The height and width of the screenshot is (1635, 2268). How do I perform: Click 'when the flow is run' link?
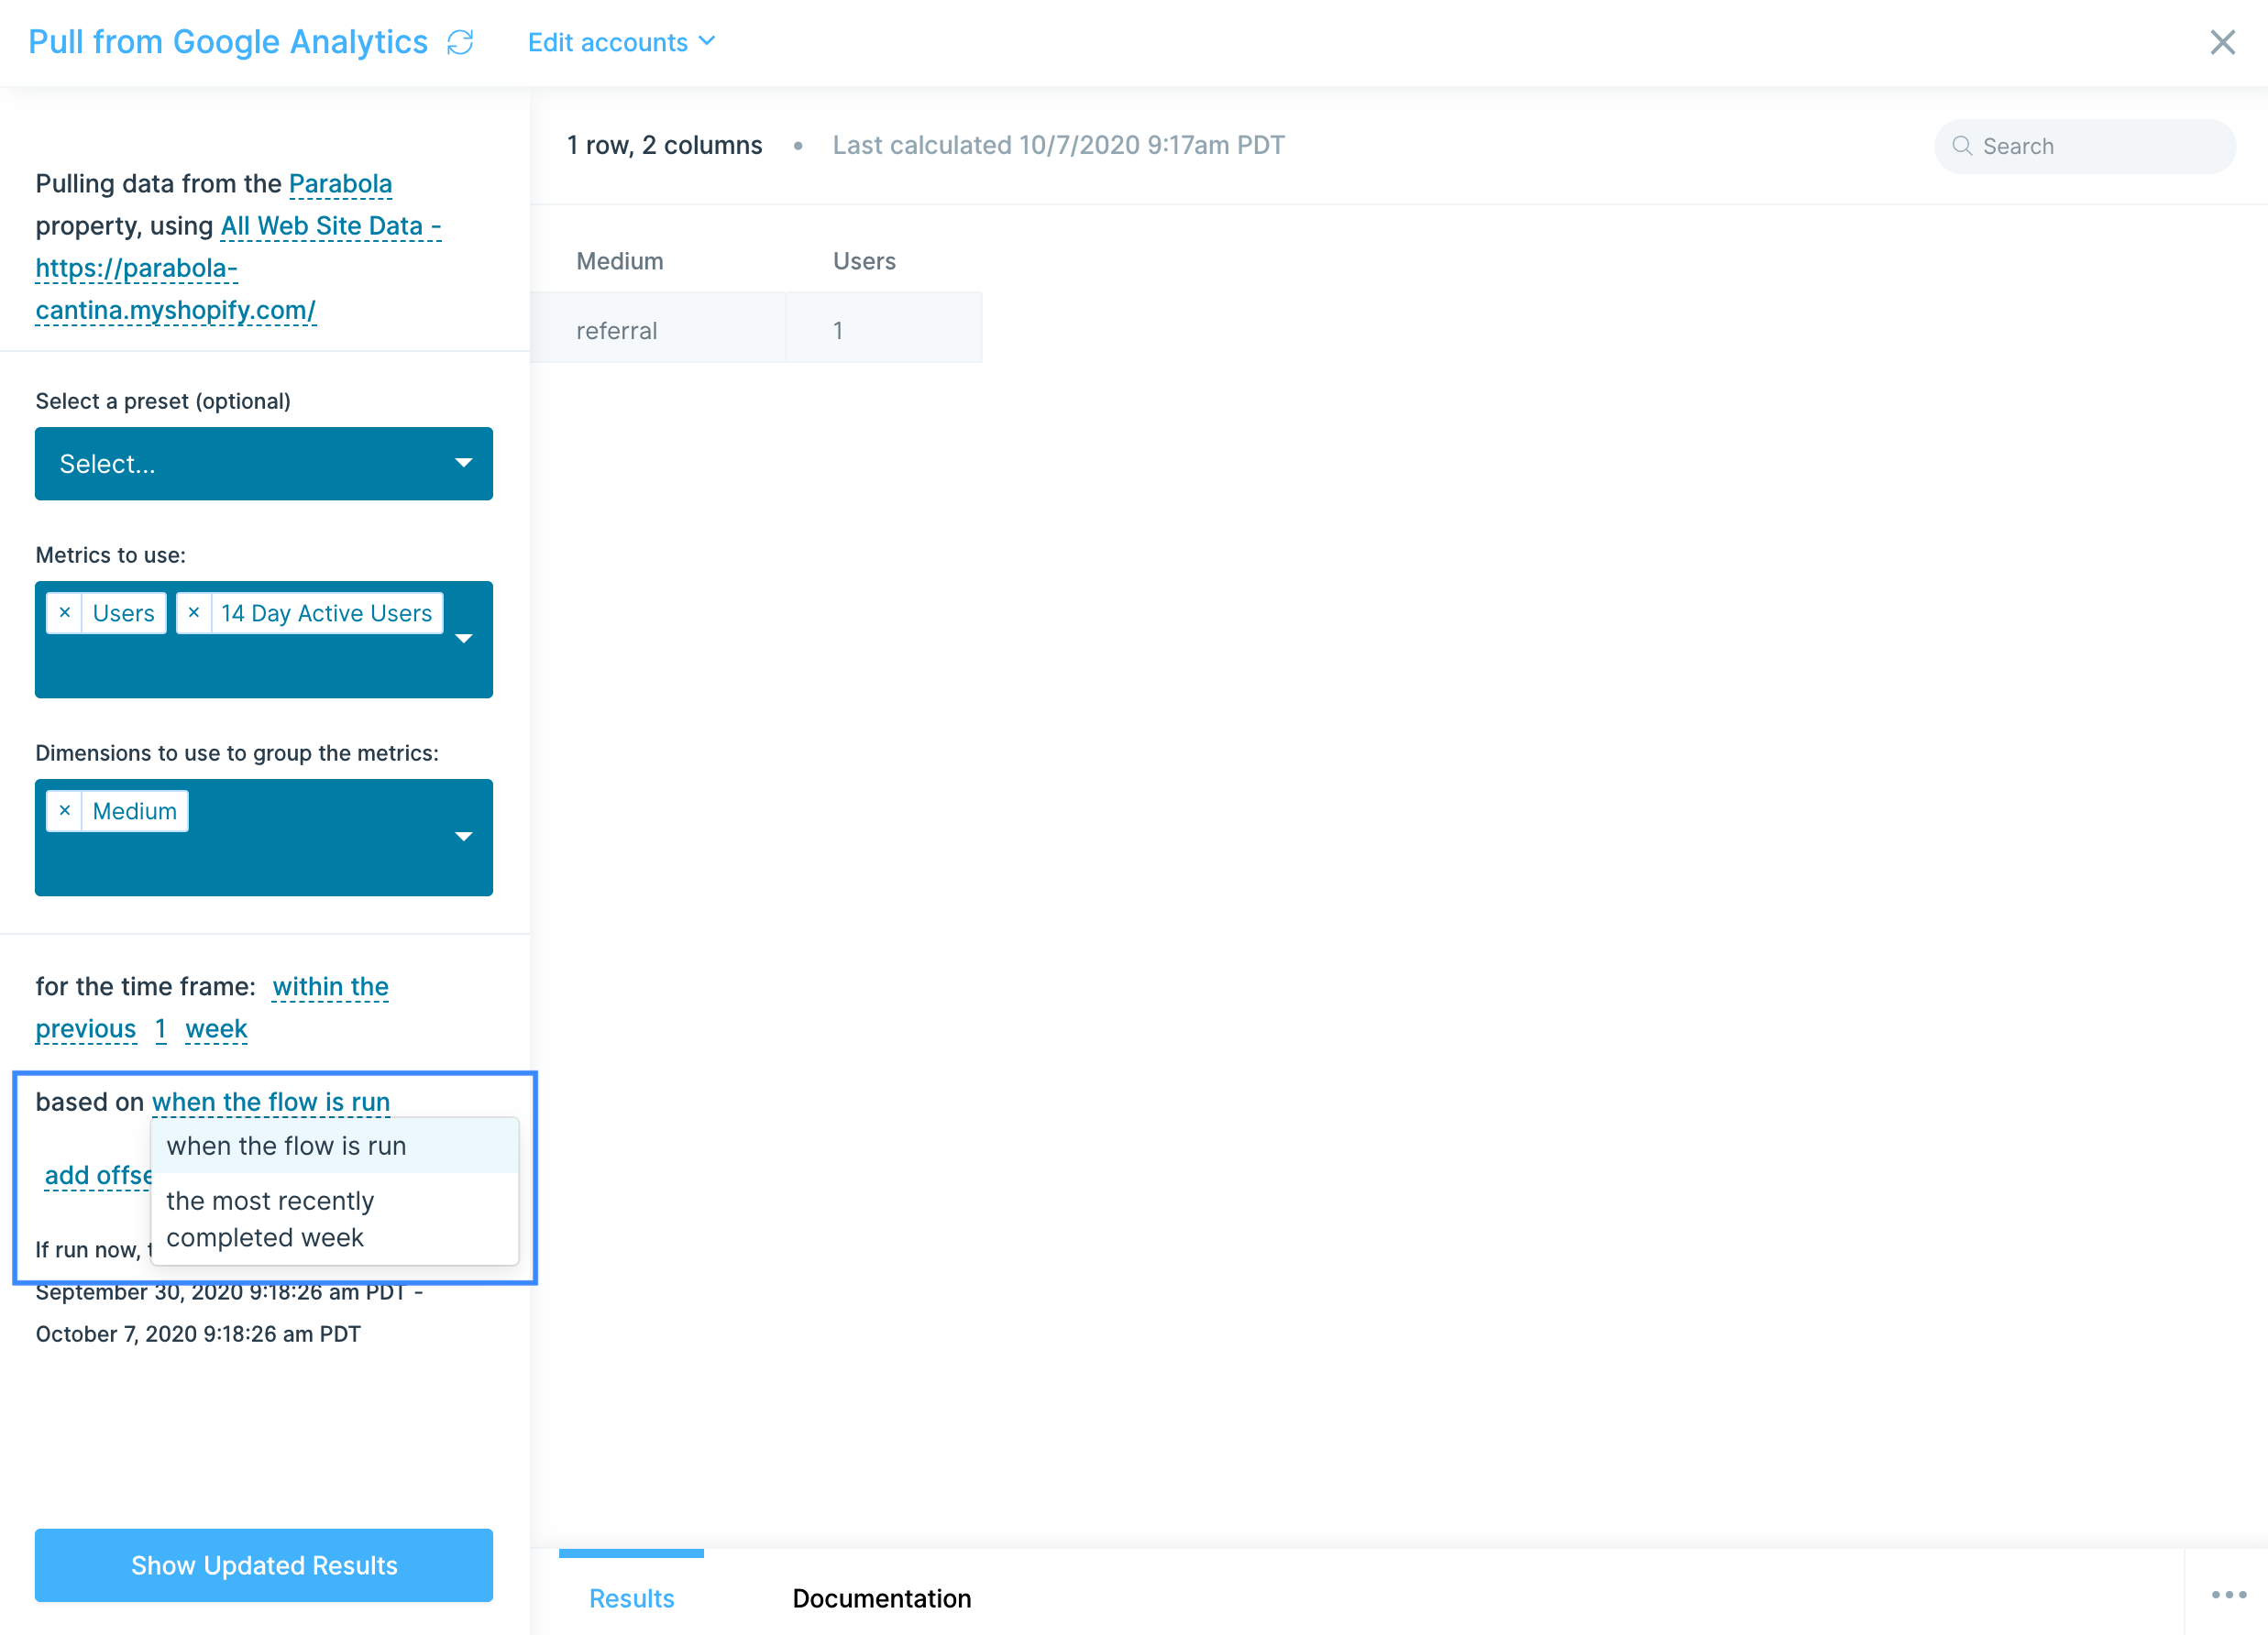click(x=271, y=1102)
